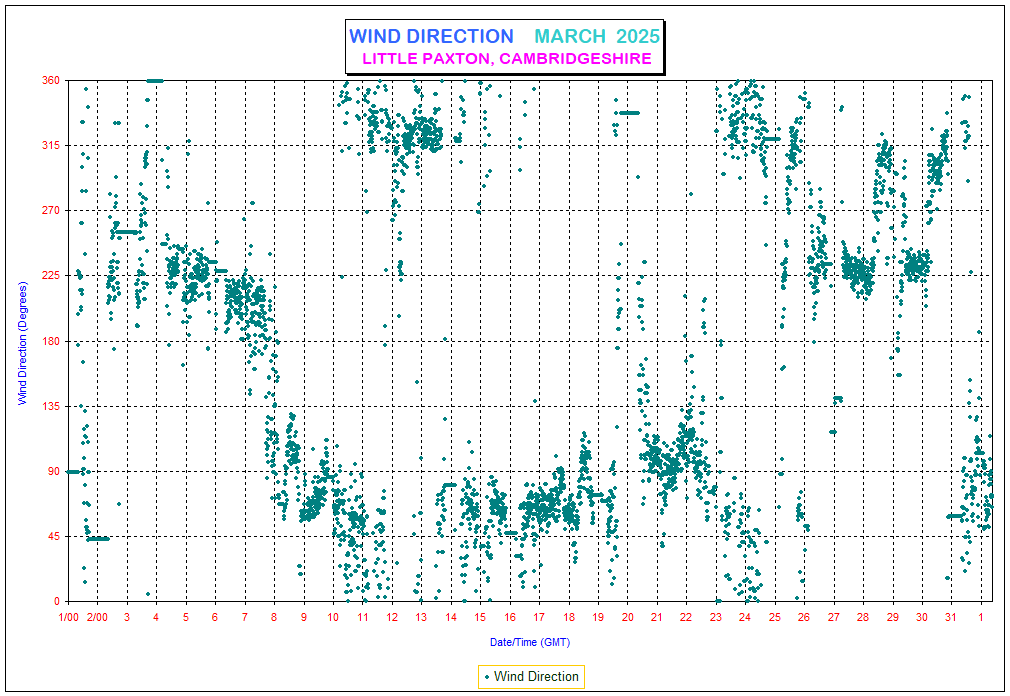Click the teal legend marker dot

click(487, 677)
